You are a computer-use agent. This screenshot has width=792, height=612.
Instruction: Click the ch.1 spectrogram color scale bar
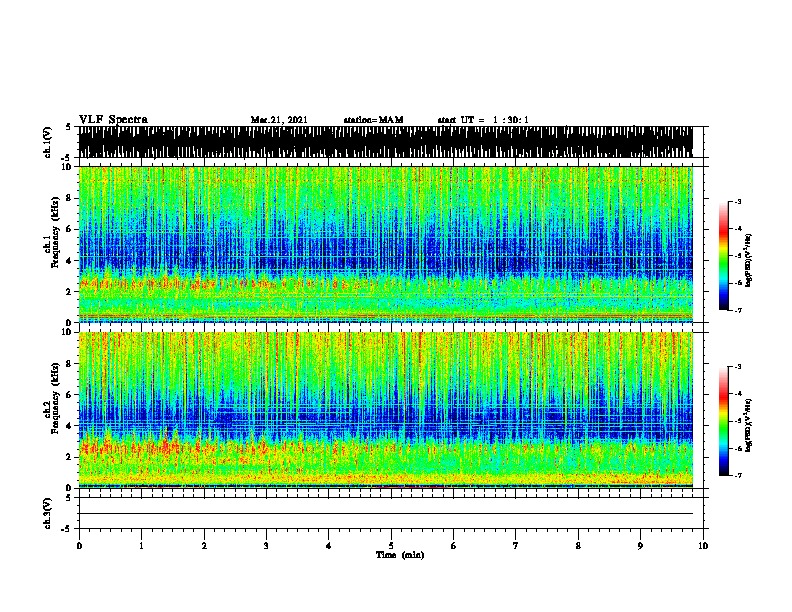click(x=724, y=256)
